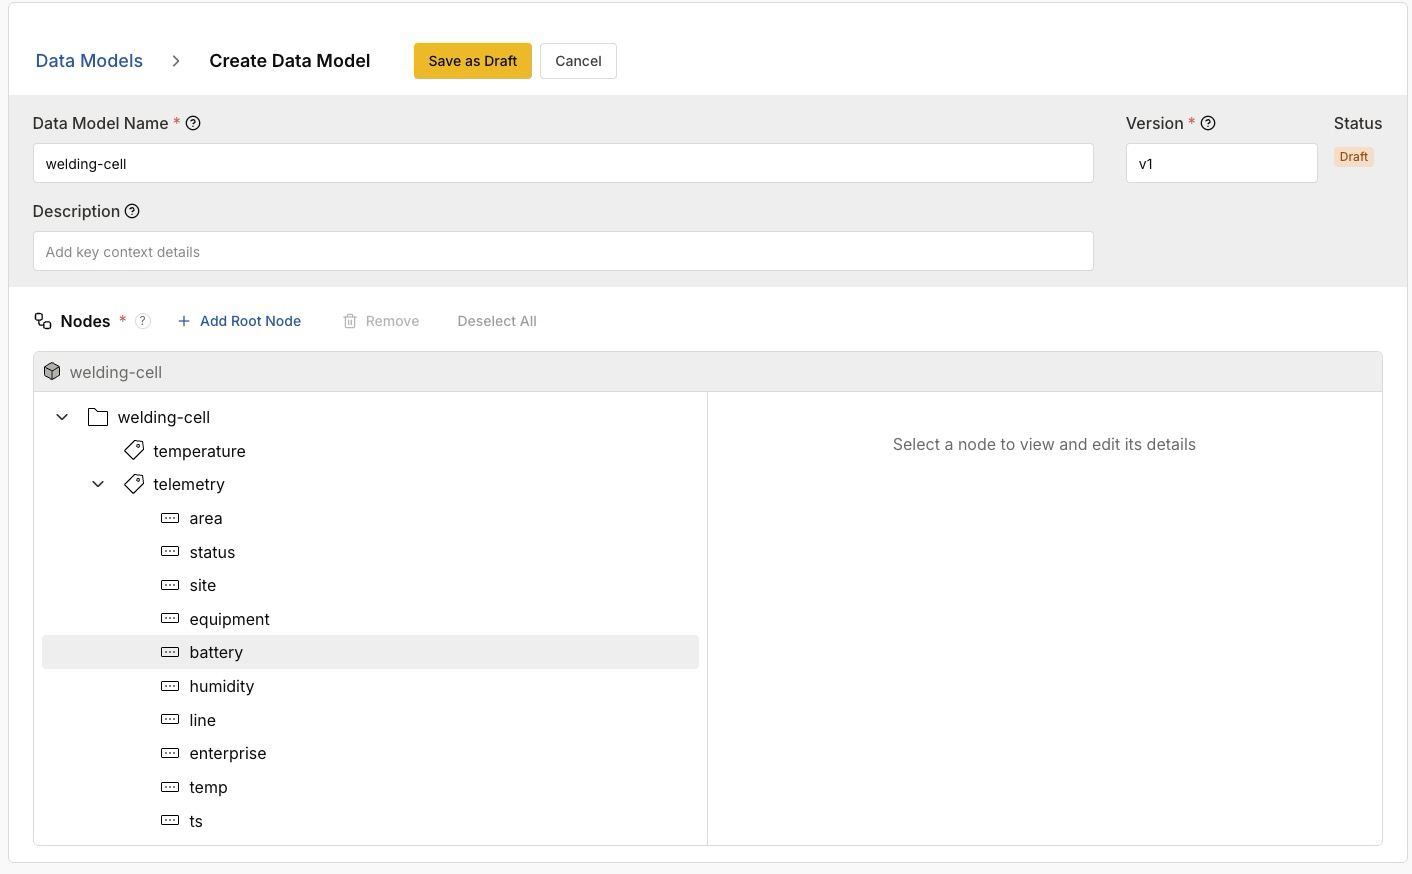Select the telemetry node label
The width and height of the screenshot is (1412, 874).
(x=189, y=484)
